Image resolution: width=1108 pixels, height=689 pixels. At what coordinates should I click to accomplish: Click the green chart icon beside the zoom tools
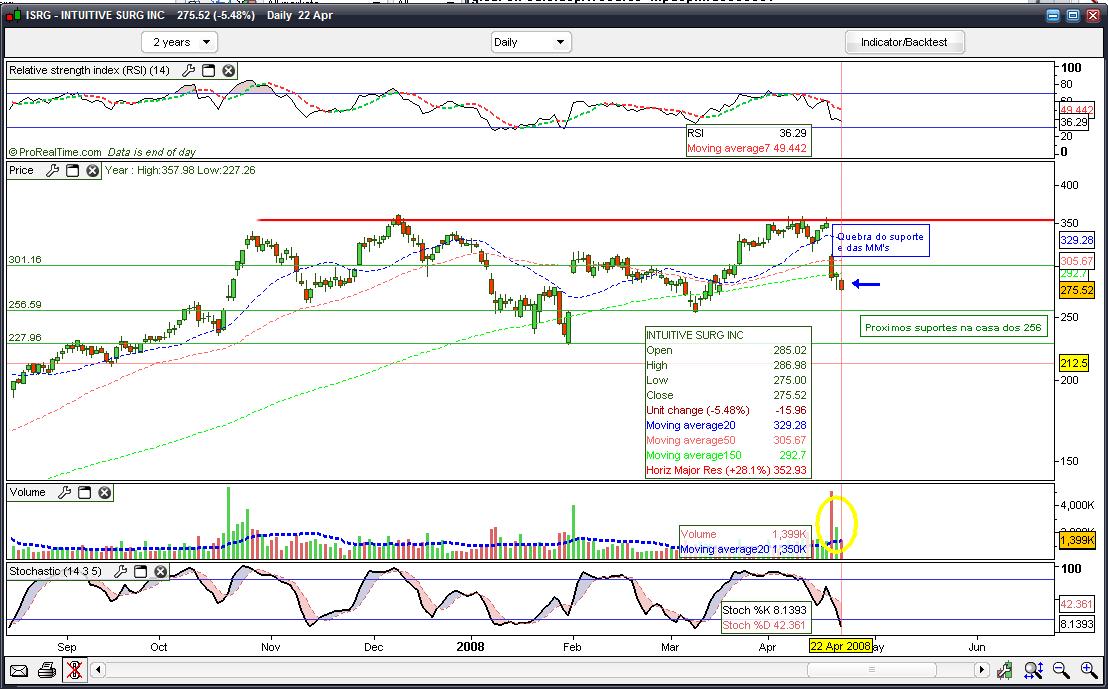coord(1004,669)
